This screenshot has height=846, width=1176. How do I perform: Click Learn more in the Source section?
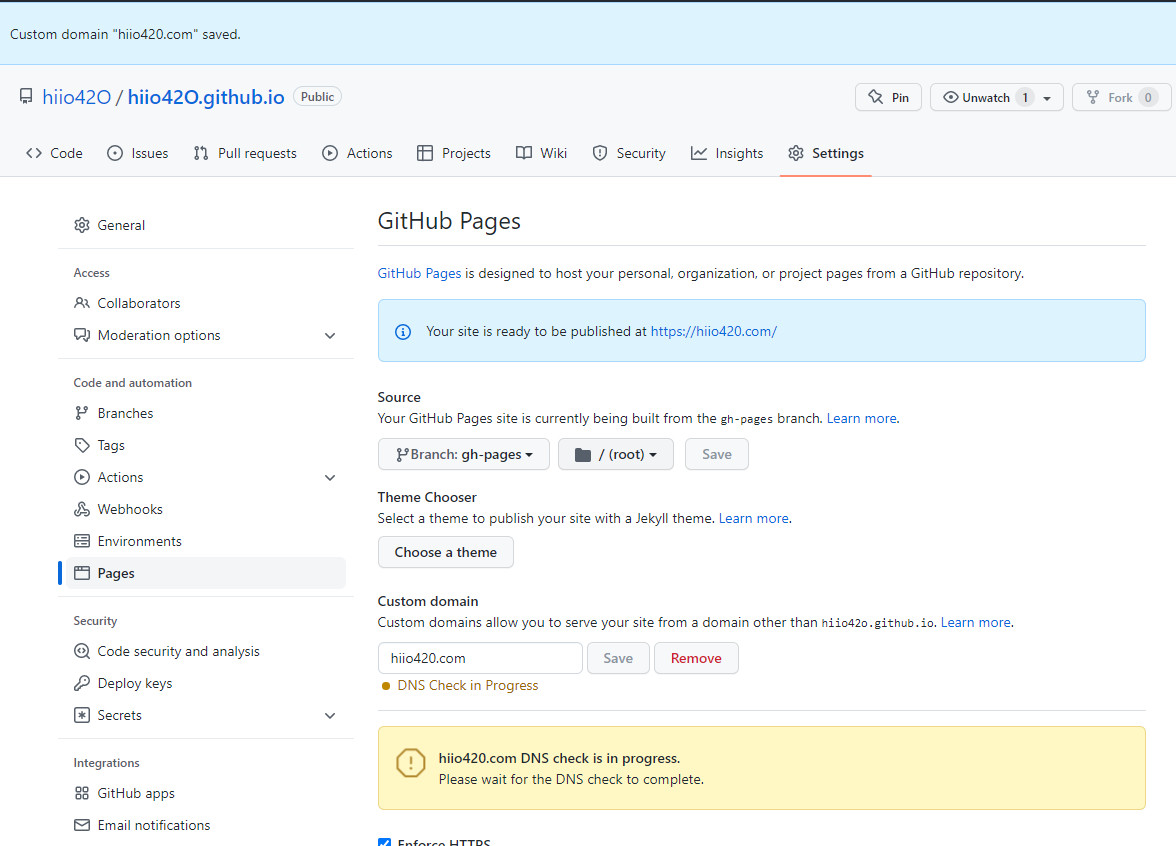click(x=862, y=418)
